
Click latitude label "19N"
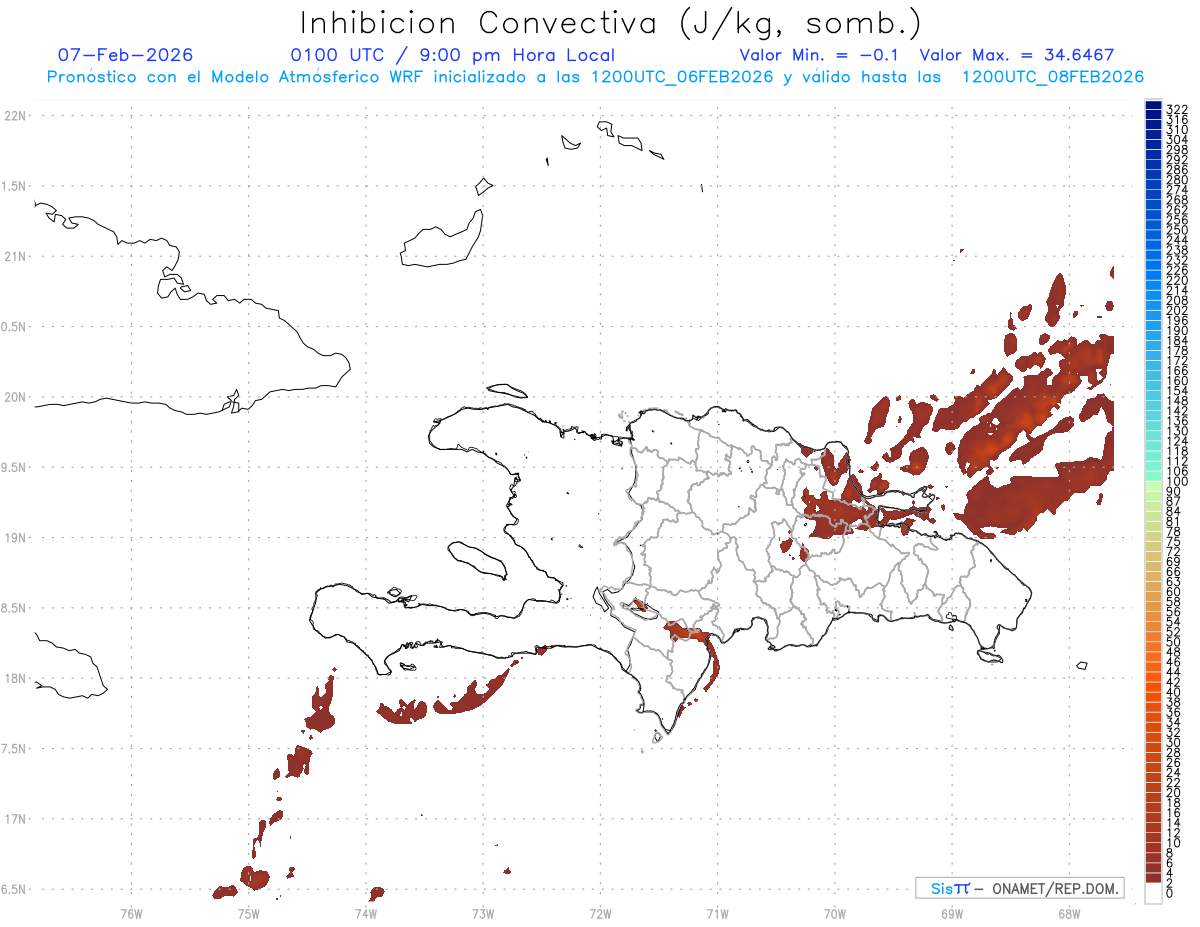click(15, 538)
